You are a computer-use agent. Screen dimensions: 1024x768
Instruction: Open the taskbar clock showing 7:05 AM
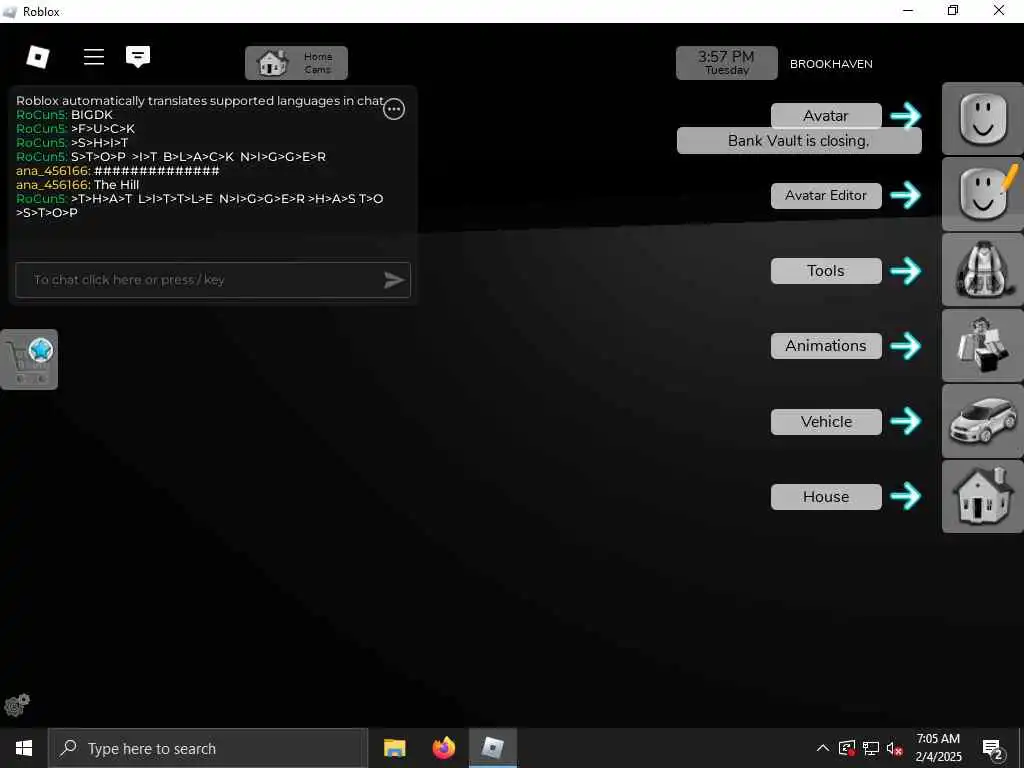coord(938,748)
